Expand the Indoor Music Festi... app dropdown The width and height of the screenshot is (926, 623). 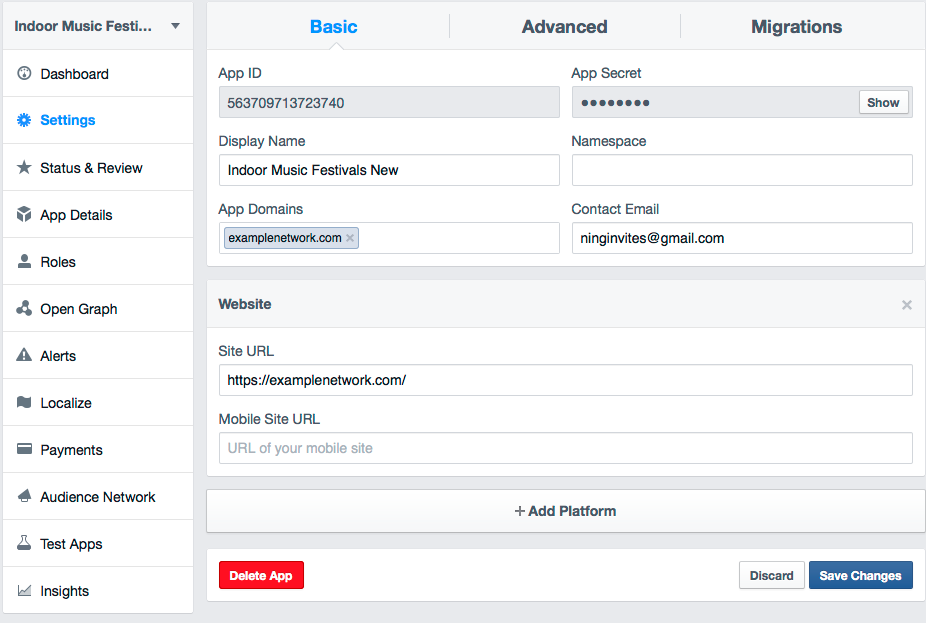point(175,26)
